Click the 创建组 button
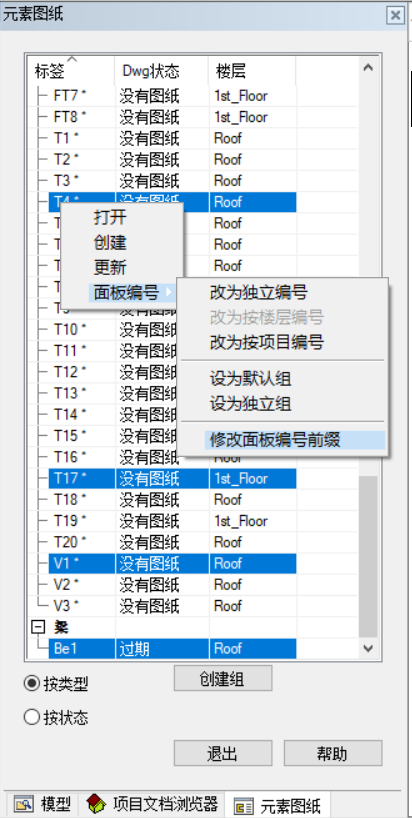412x818 pixels. 223,678
